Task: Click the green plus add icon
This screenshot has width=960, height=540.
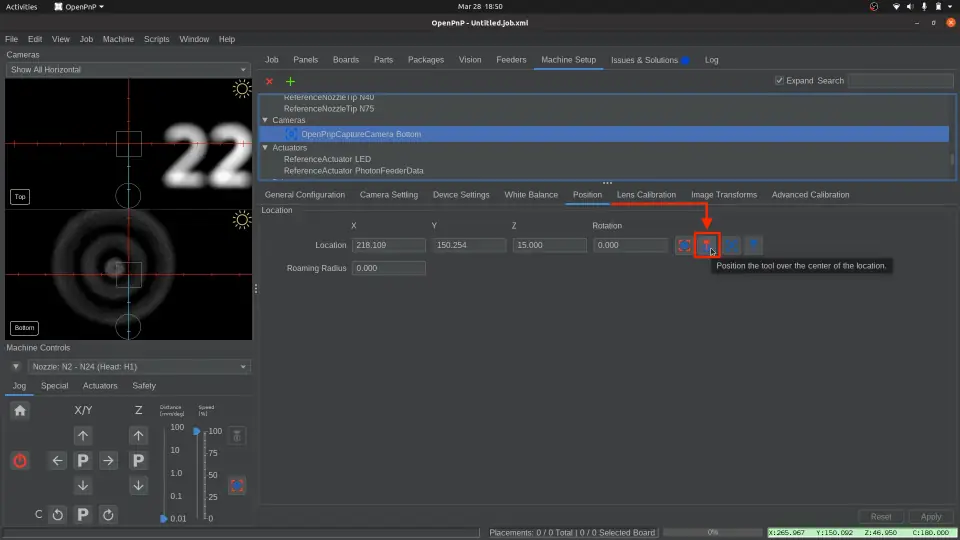Action: (x=290, y=81)
